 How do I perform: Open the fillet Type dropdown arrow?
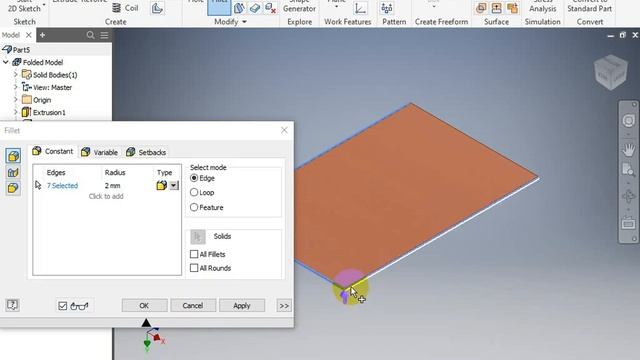coord(174,185)
